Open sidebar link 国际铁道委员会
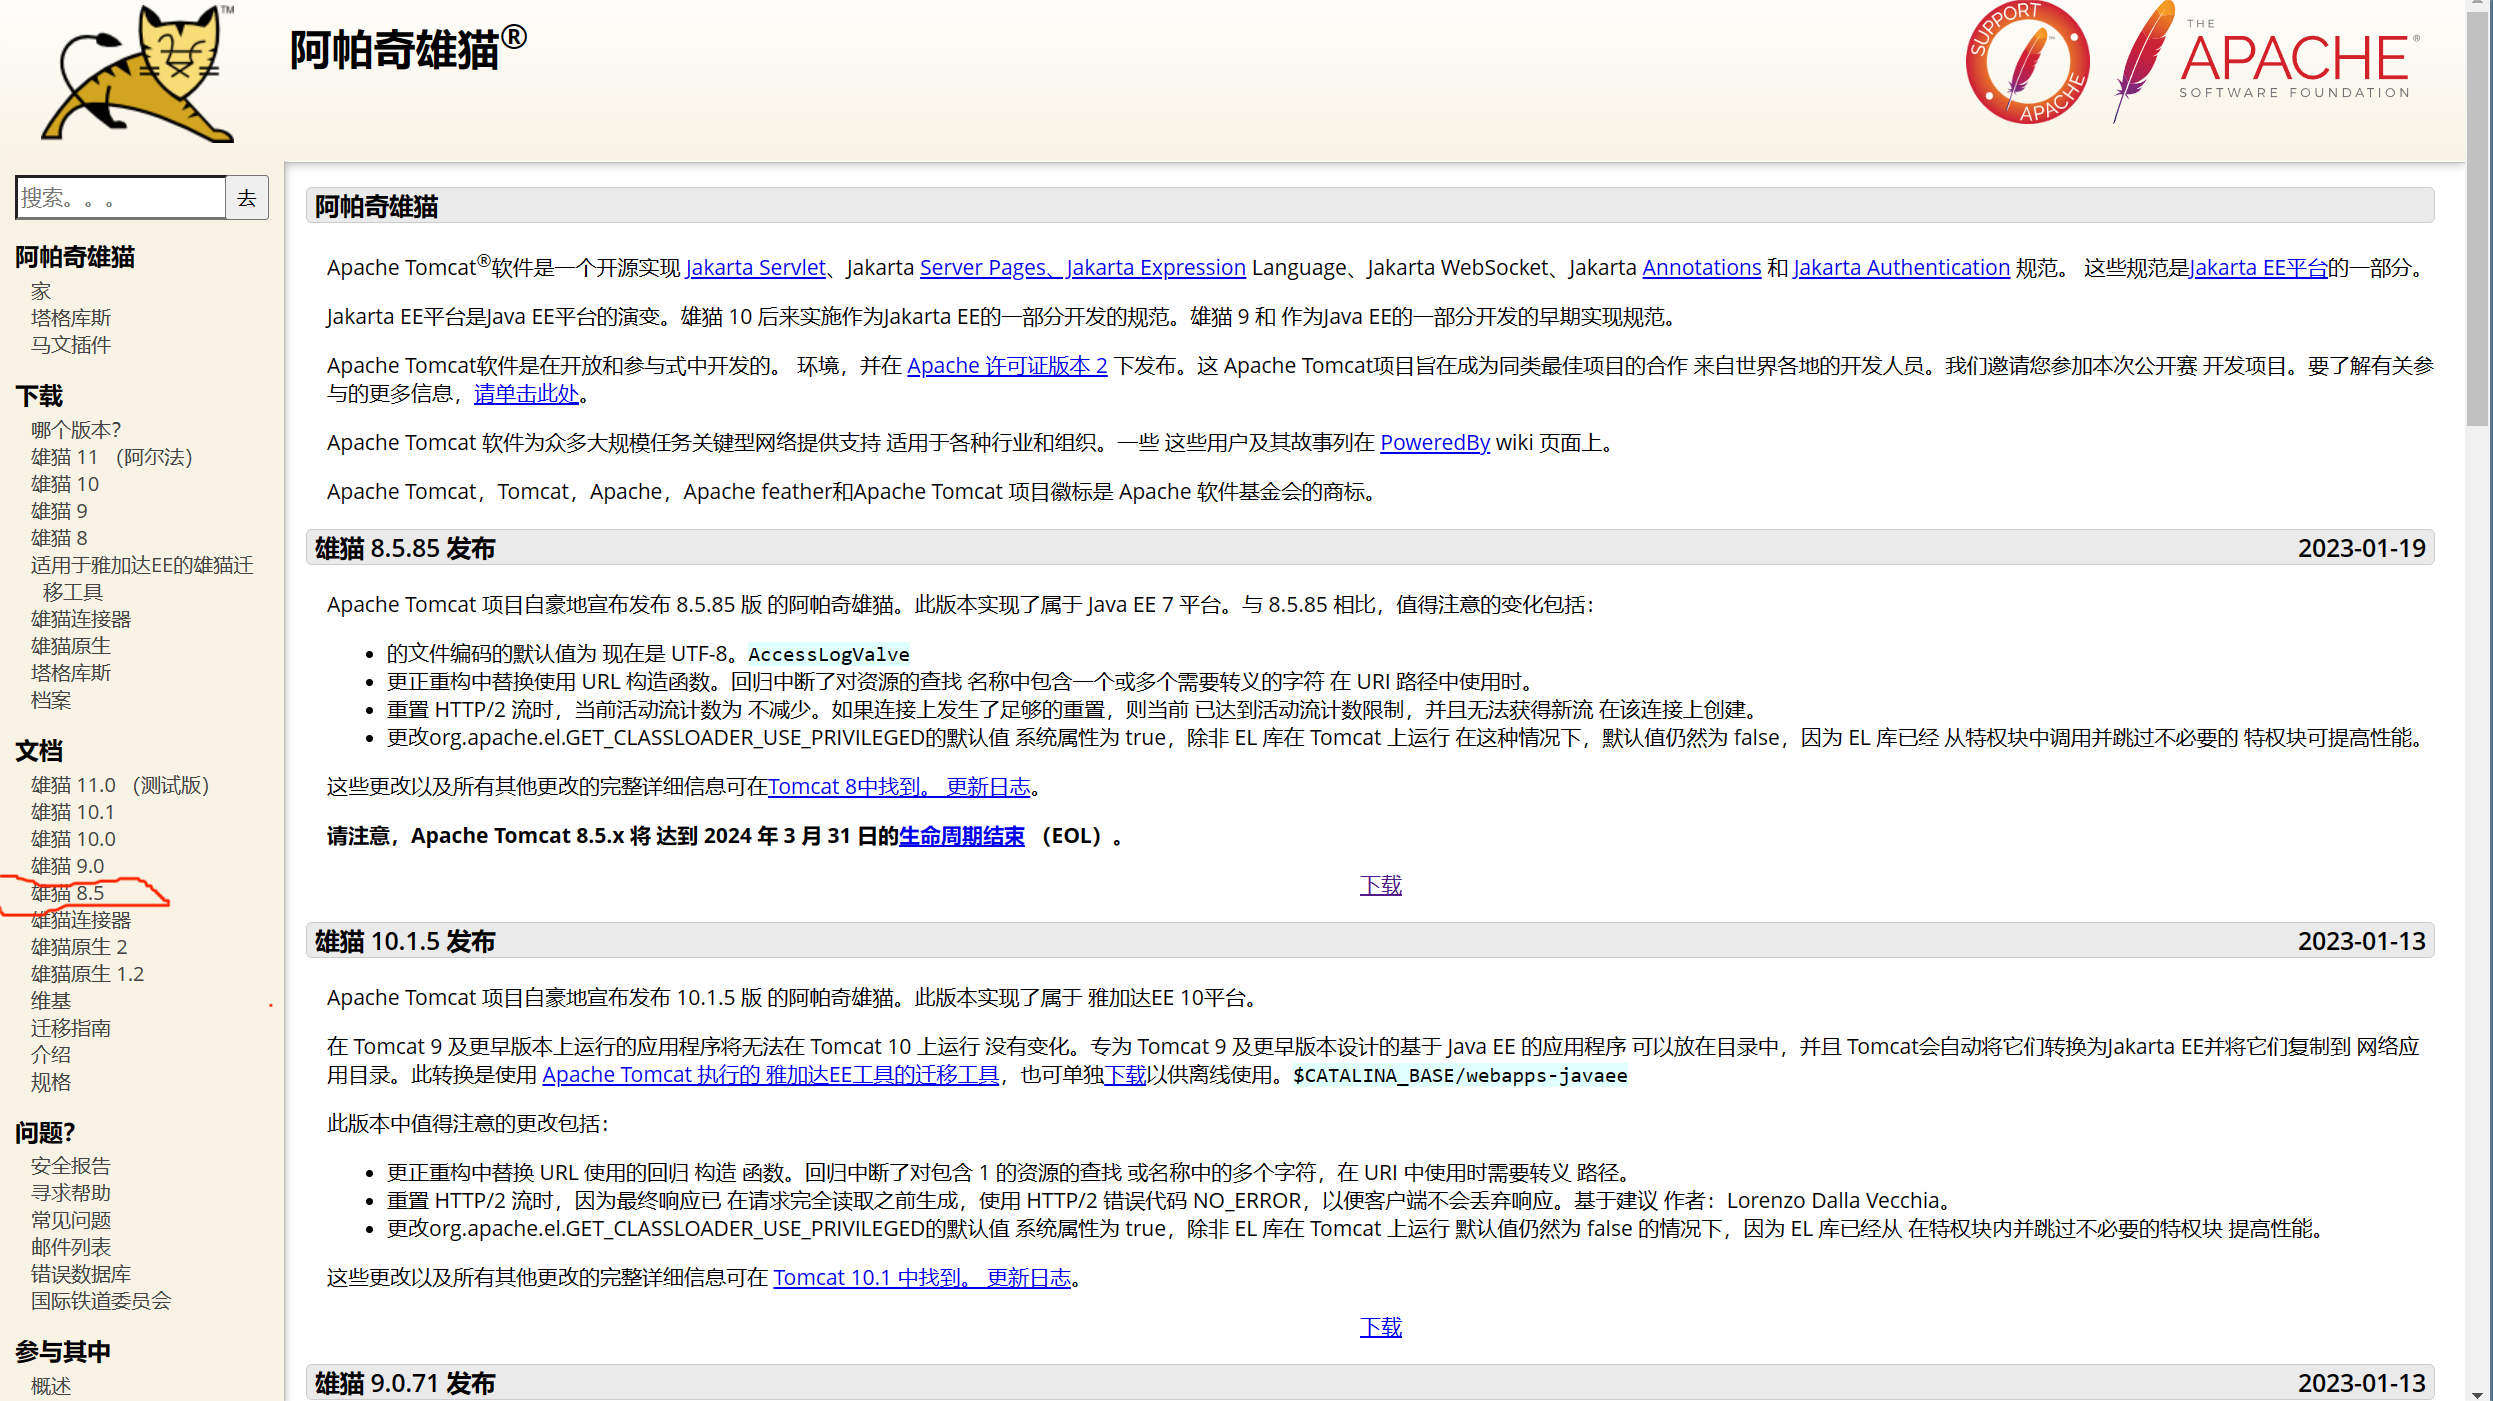 [x=101, y=1301]
